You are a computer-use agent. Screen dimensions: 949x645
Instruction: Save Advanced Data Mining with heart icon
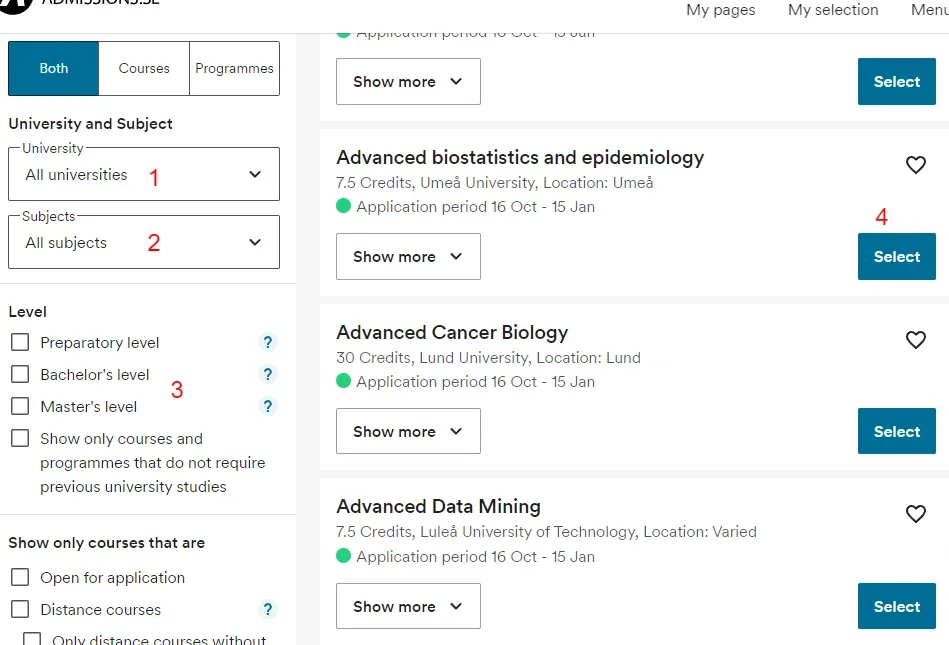pos(915,514)
